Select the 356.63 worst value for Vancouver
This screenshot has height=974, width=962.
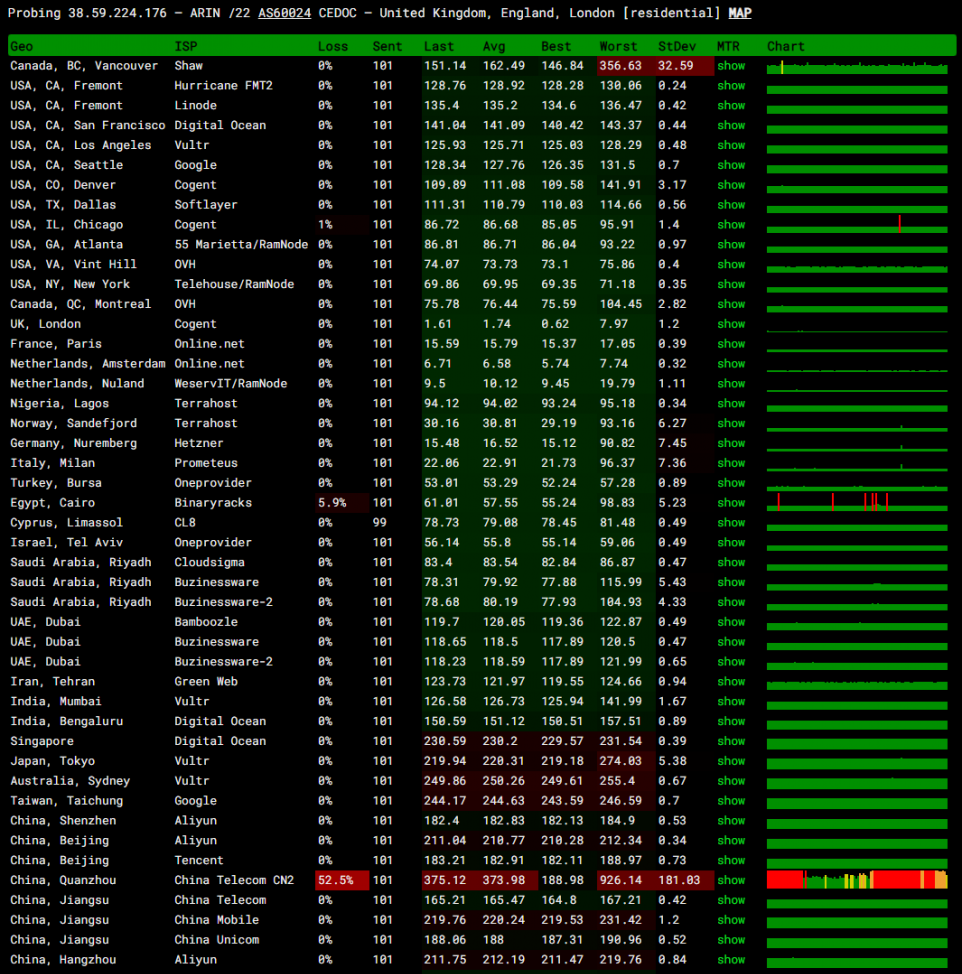(620, 66)
